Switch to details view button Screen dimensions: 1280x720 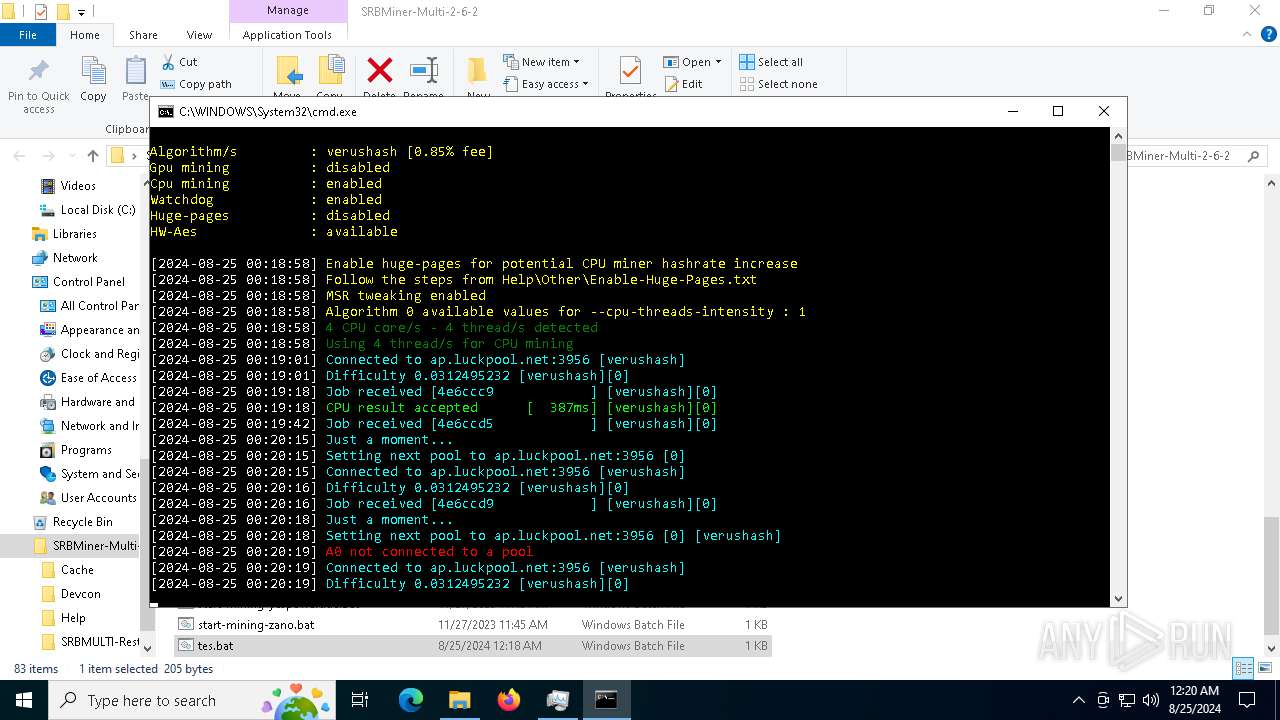coord(1243,669)
